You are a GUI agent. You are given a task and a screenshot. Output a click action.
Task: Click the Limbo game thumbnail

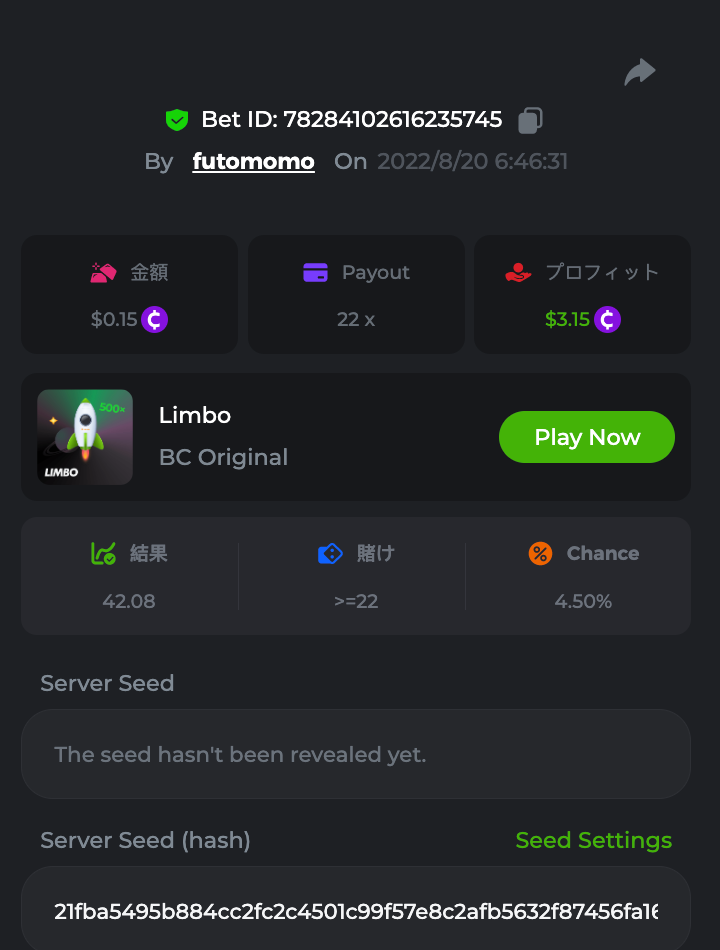[85, 437]
